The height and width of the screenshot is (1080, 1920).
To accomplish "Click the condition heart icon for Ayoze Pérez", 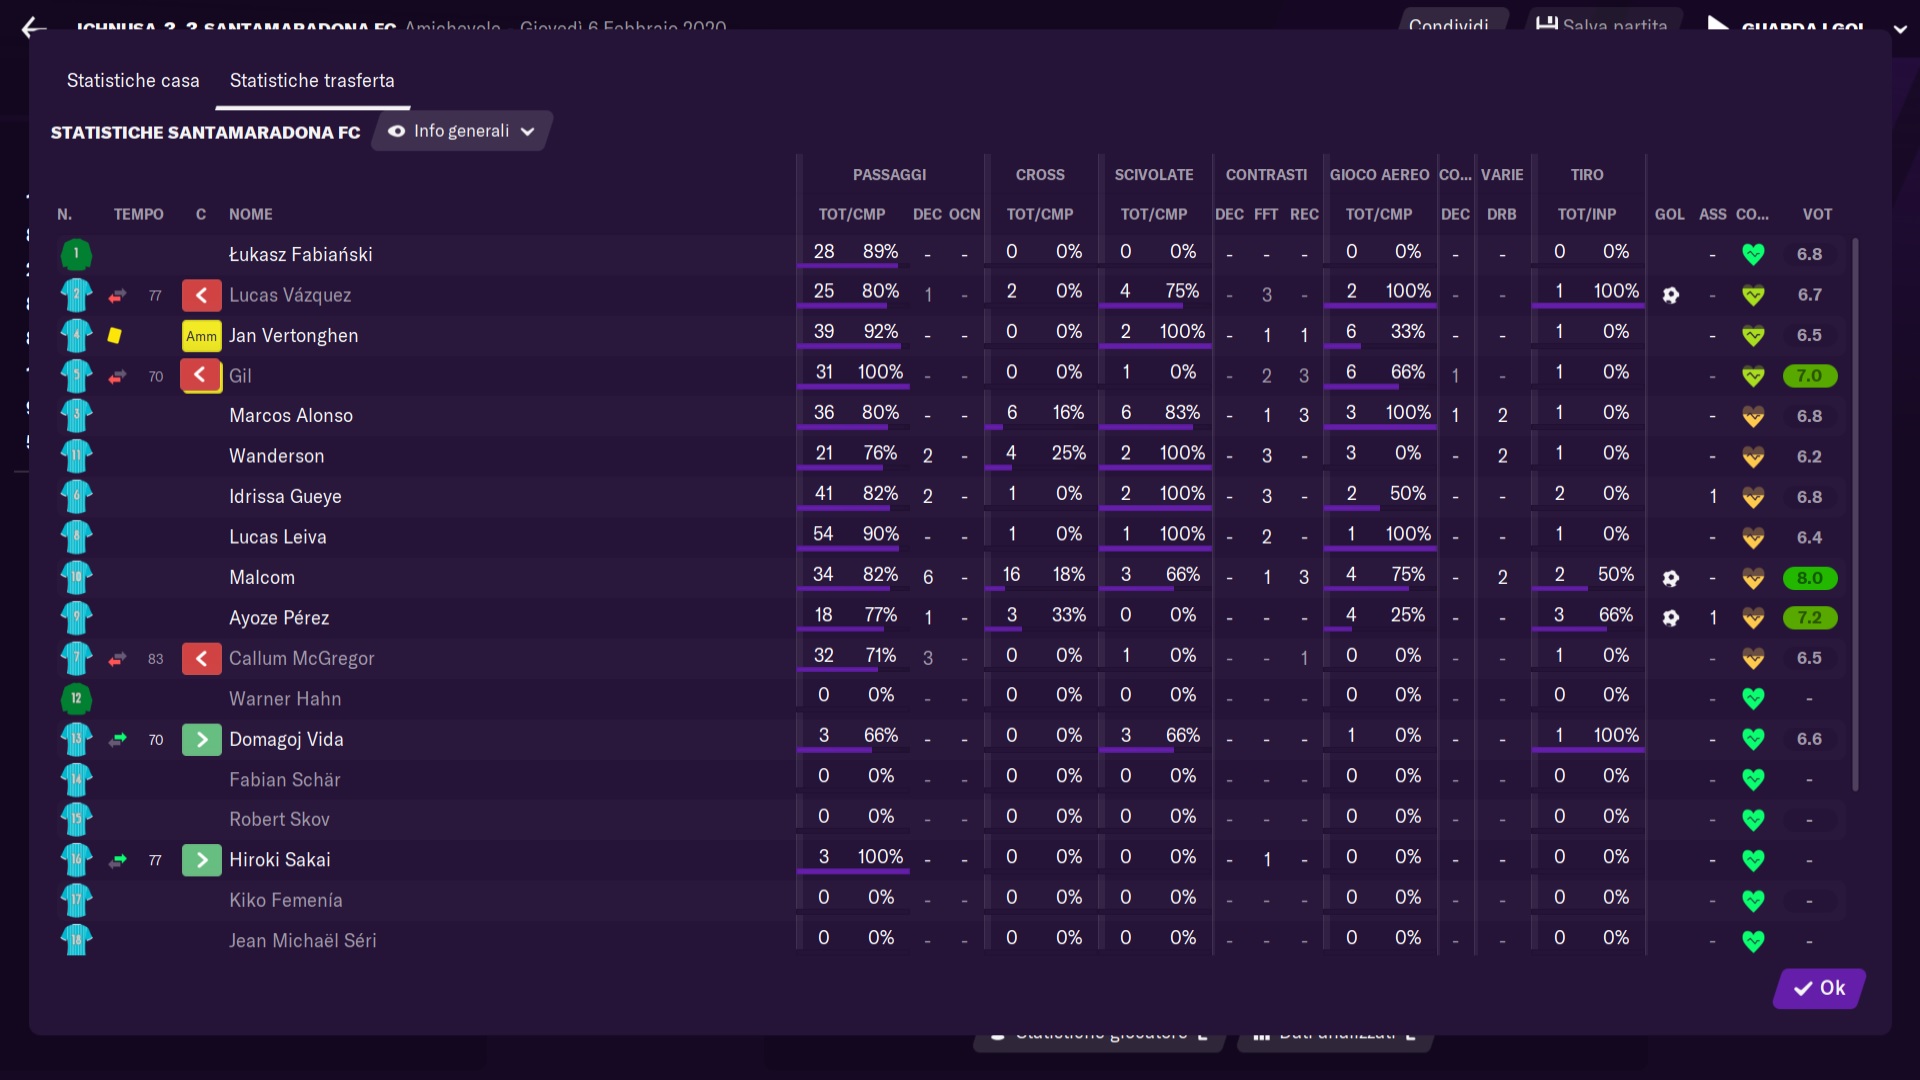I will point(1752,618).
